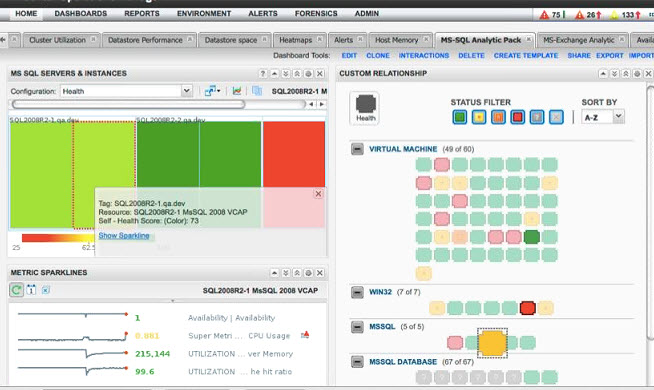Click the interaction mode icon in heatmap toolbar
Screen dimensions: 654x390
[212, 91]
